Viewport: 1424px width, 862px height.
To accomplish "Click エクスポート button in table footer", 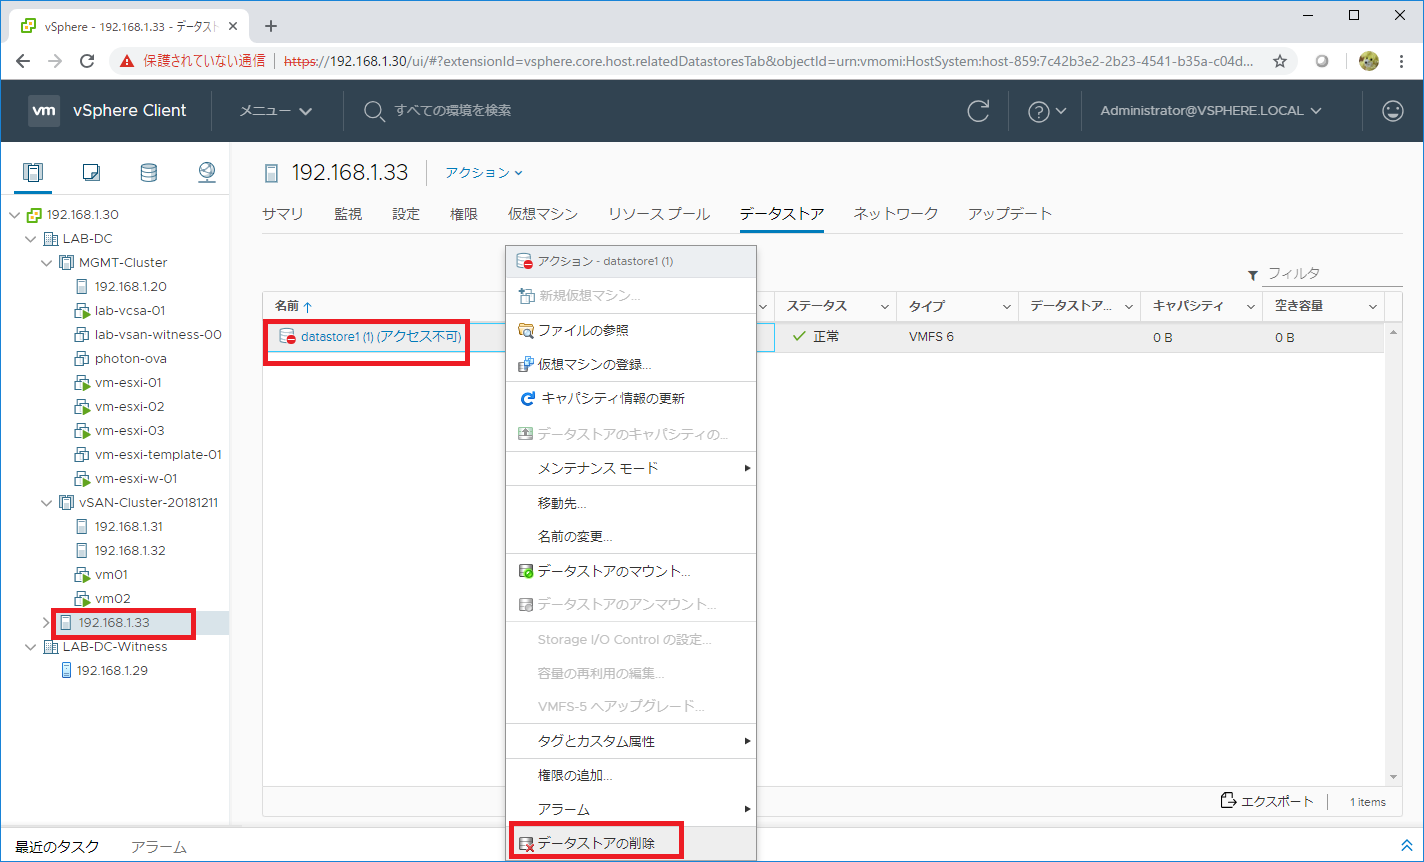I will (x=1267, y=801).
